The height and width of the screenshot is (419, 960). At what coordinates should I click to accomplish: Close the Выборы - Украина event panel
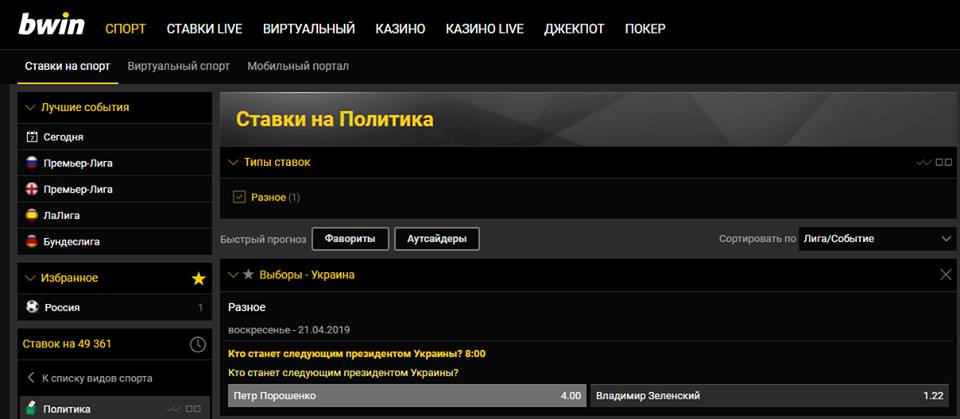(x=946, y=275)
